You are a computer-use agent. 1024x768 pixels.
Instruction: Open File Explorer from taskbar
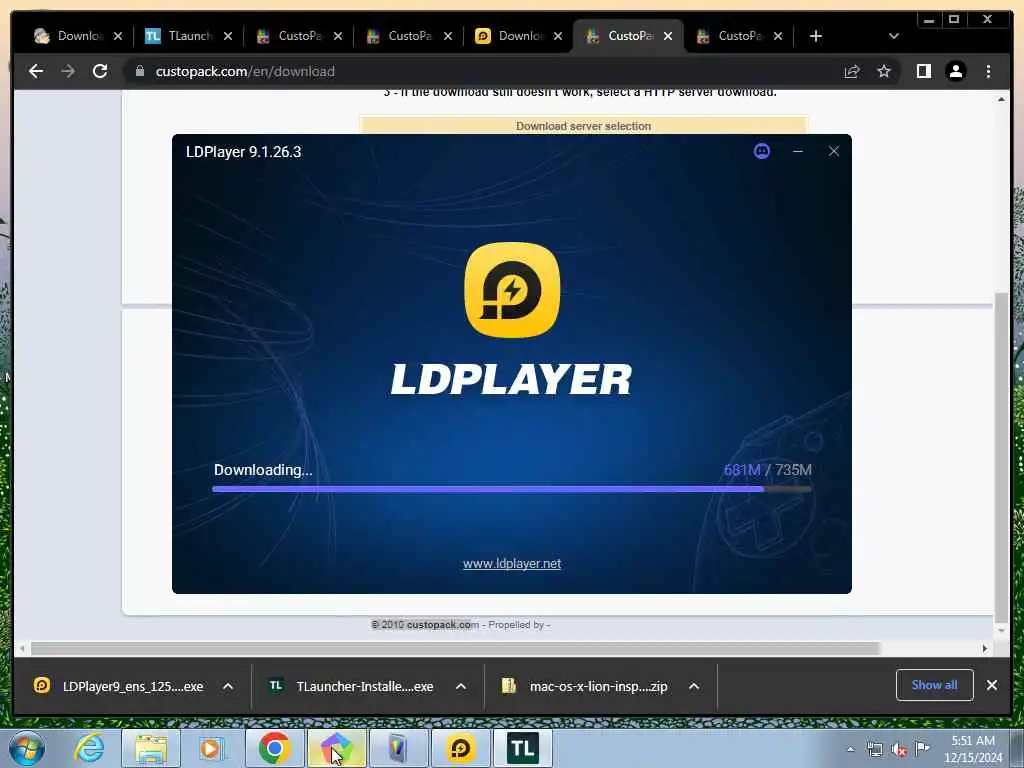coord(151,748)
